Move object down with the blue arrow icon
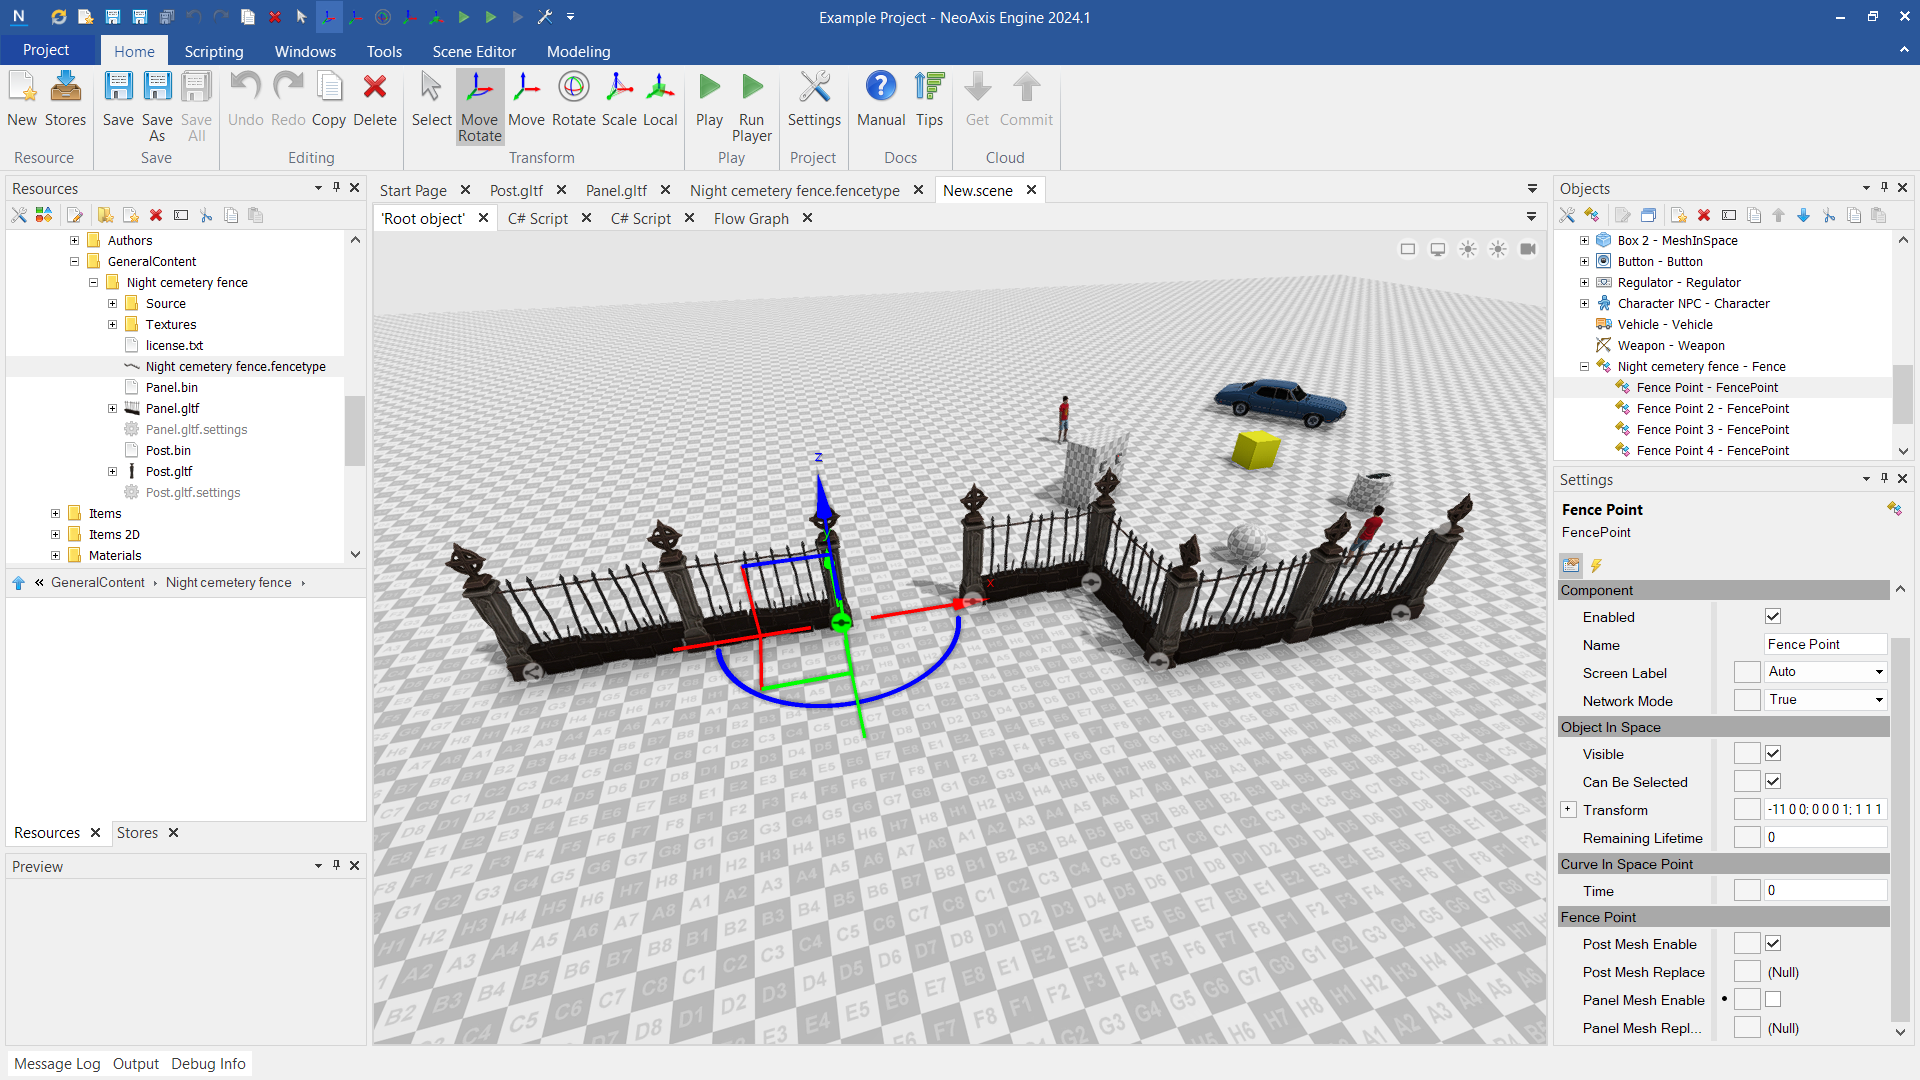Image resolution: width=1920 pixels, height=1080 pixels. click(1804, 215)
